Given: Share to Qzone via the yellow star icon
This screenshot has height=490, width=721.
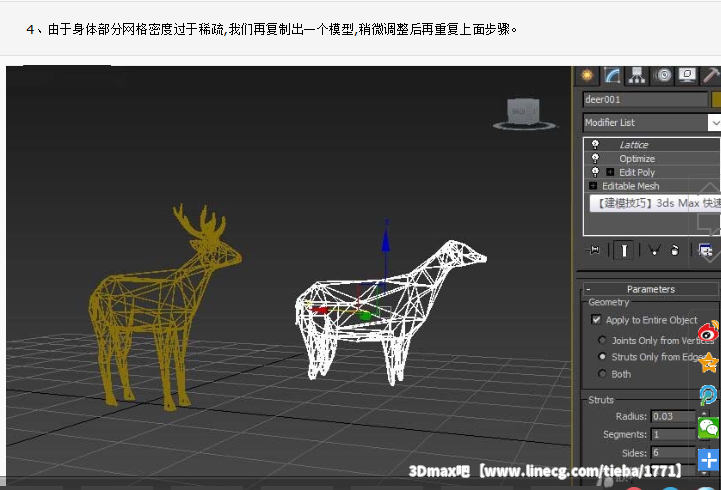Looking at the screenshot, I should pyautogui.click(x=709, y=363).
